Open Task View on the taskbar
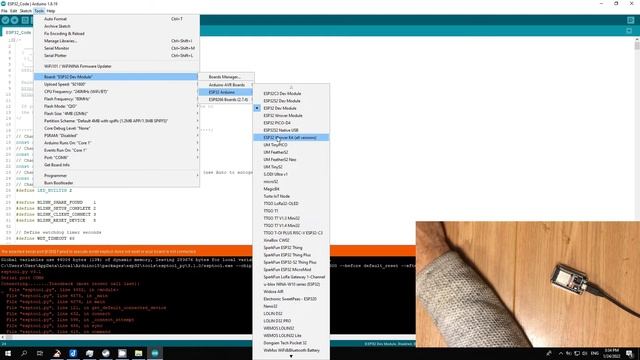 pyautogui.click(x=40, y=353)
